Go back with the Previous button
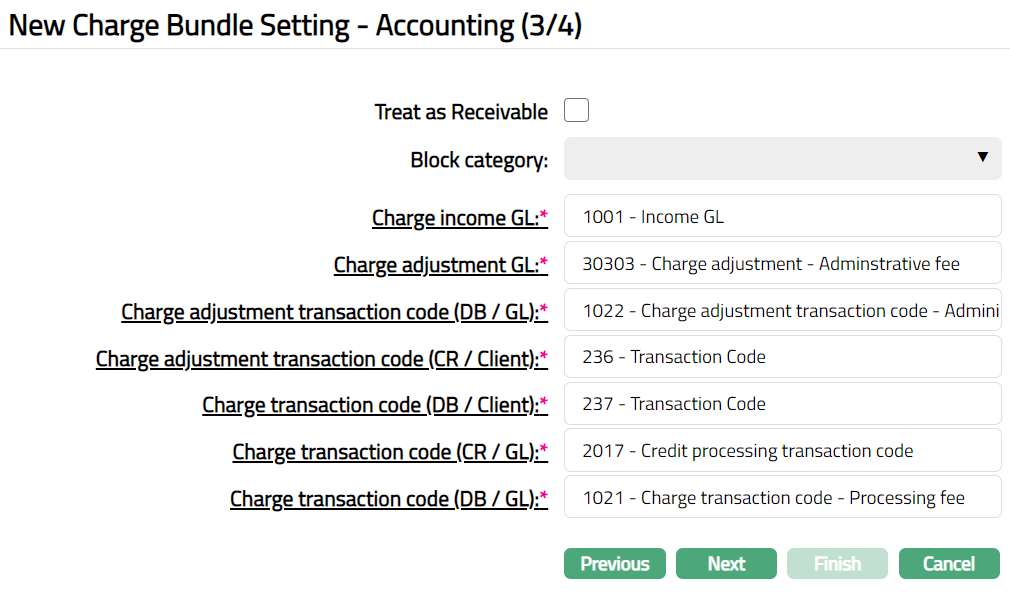This screenshot has height=594, width=1010. pyautogui.click(x=614, y=564)
